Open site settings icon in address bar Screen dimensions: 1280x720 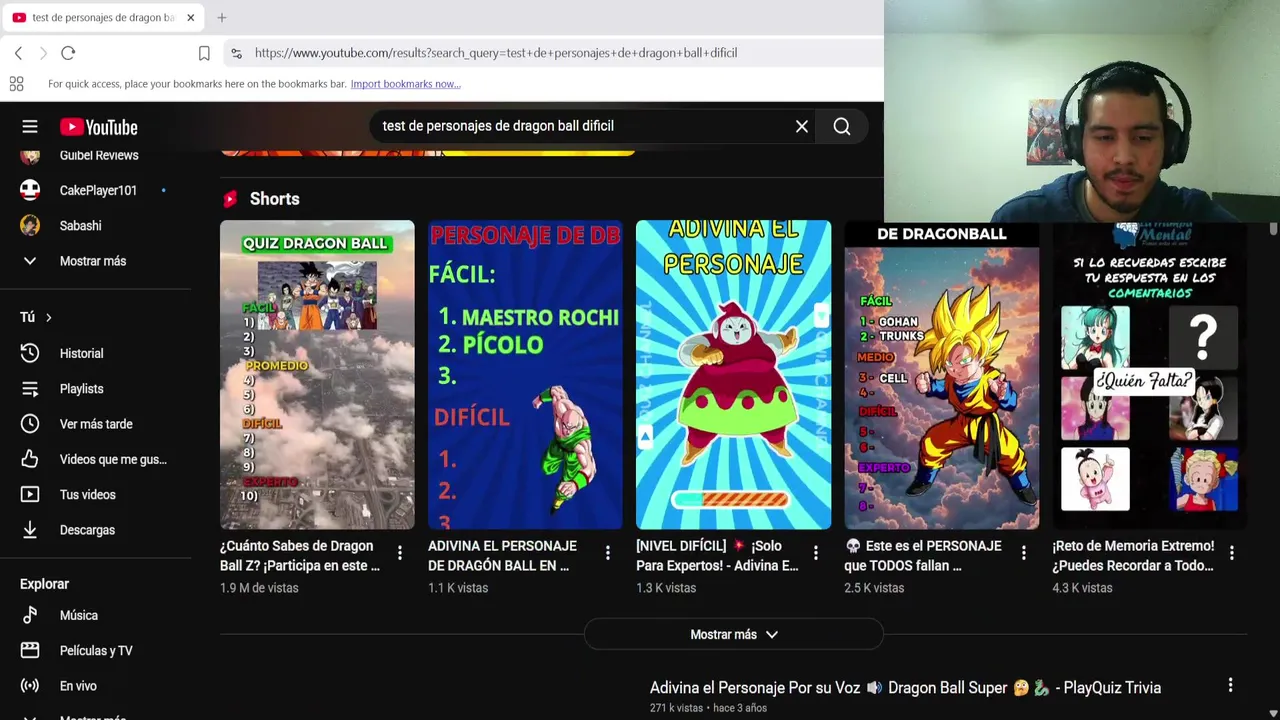click(x=235, y=53)
